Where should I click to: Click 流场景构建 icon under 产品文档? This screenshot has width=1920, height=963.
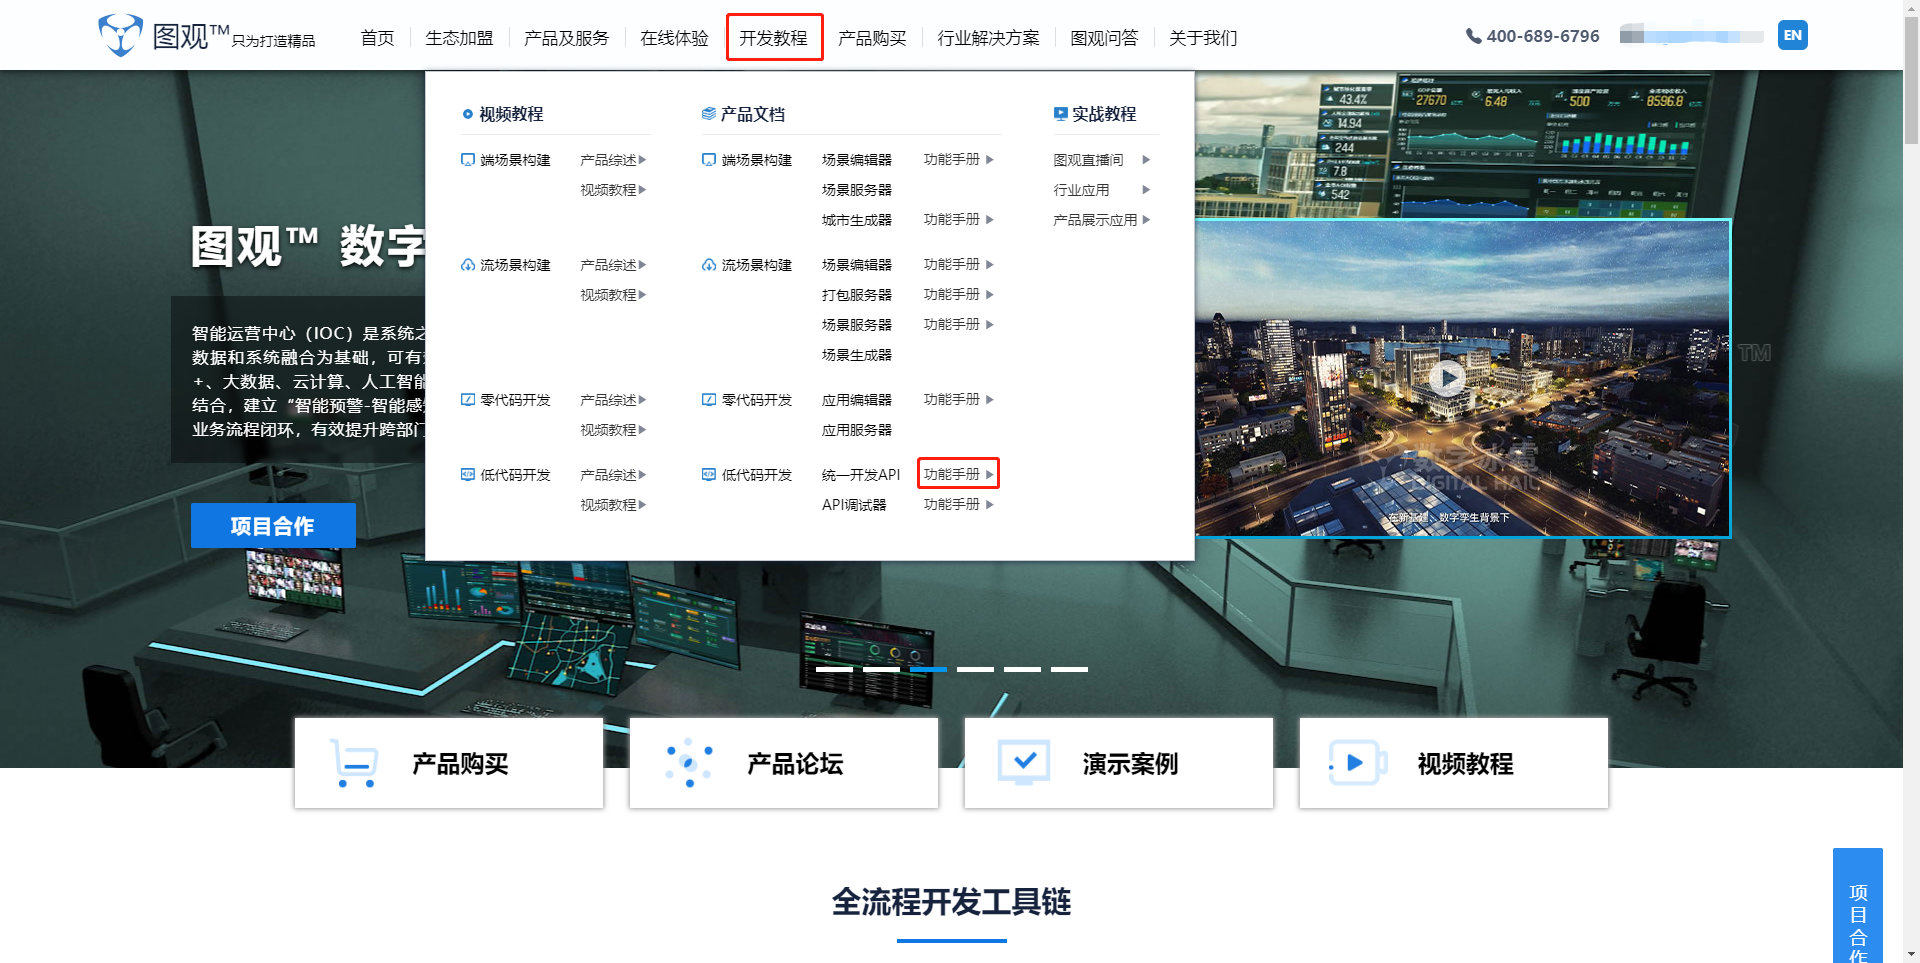click(708, 265)
